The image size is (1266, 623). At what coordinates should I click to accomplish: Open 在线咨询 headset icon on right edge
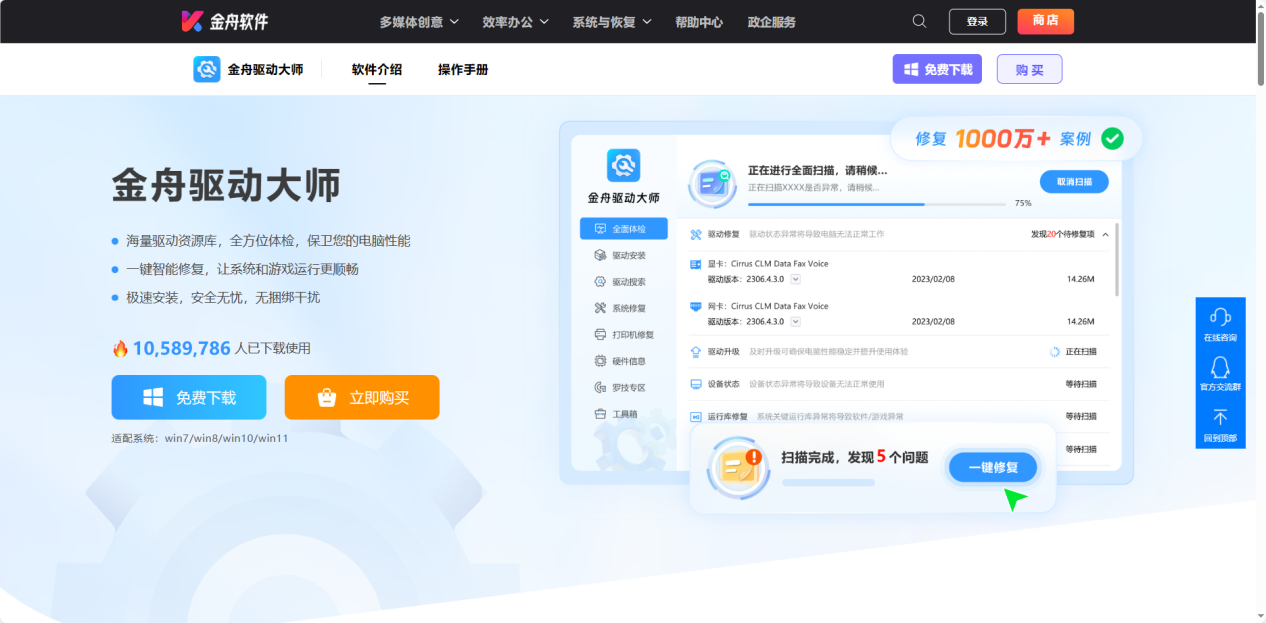[x=1220, y=318]
